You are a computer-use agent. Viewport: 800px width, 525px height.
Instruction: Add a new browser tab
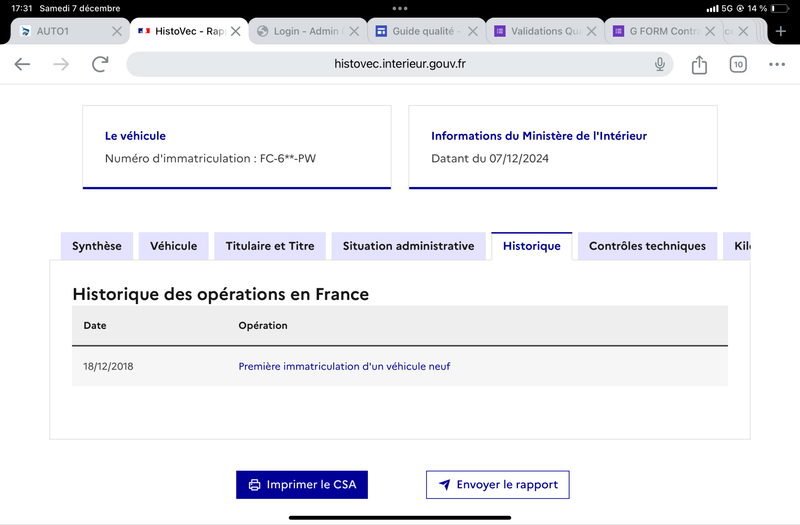coord(781,32)
